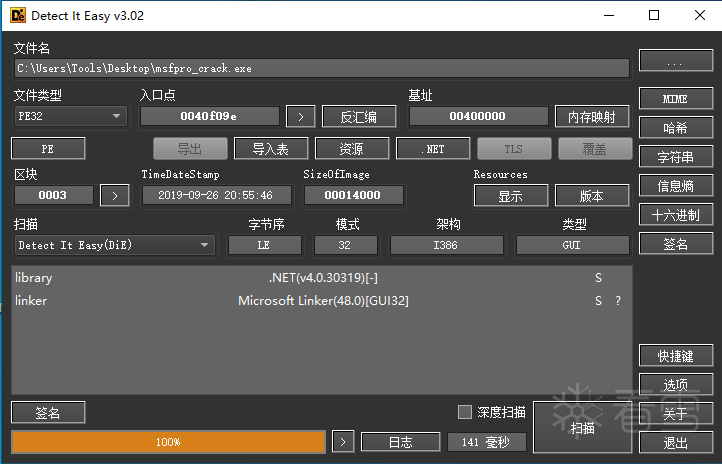Screen dimensions: 722x464
Task: Open the 信息熵 entropy button
Action: 675,186
